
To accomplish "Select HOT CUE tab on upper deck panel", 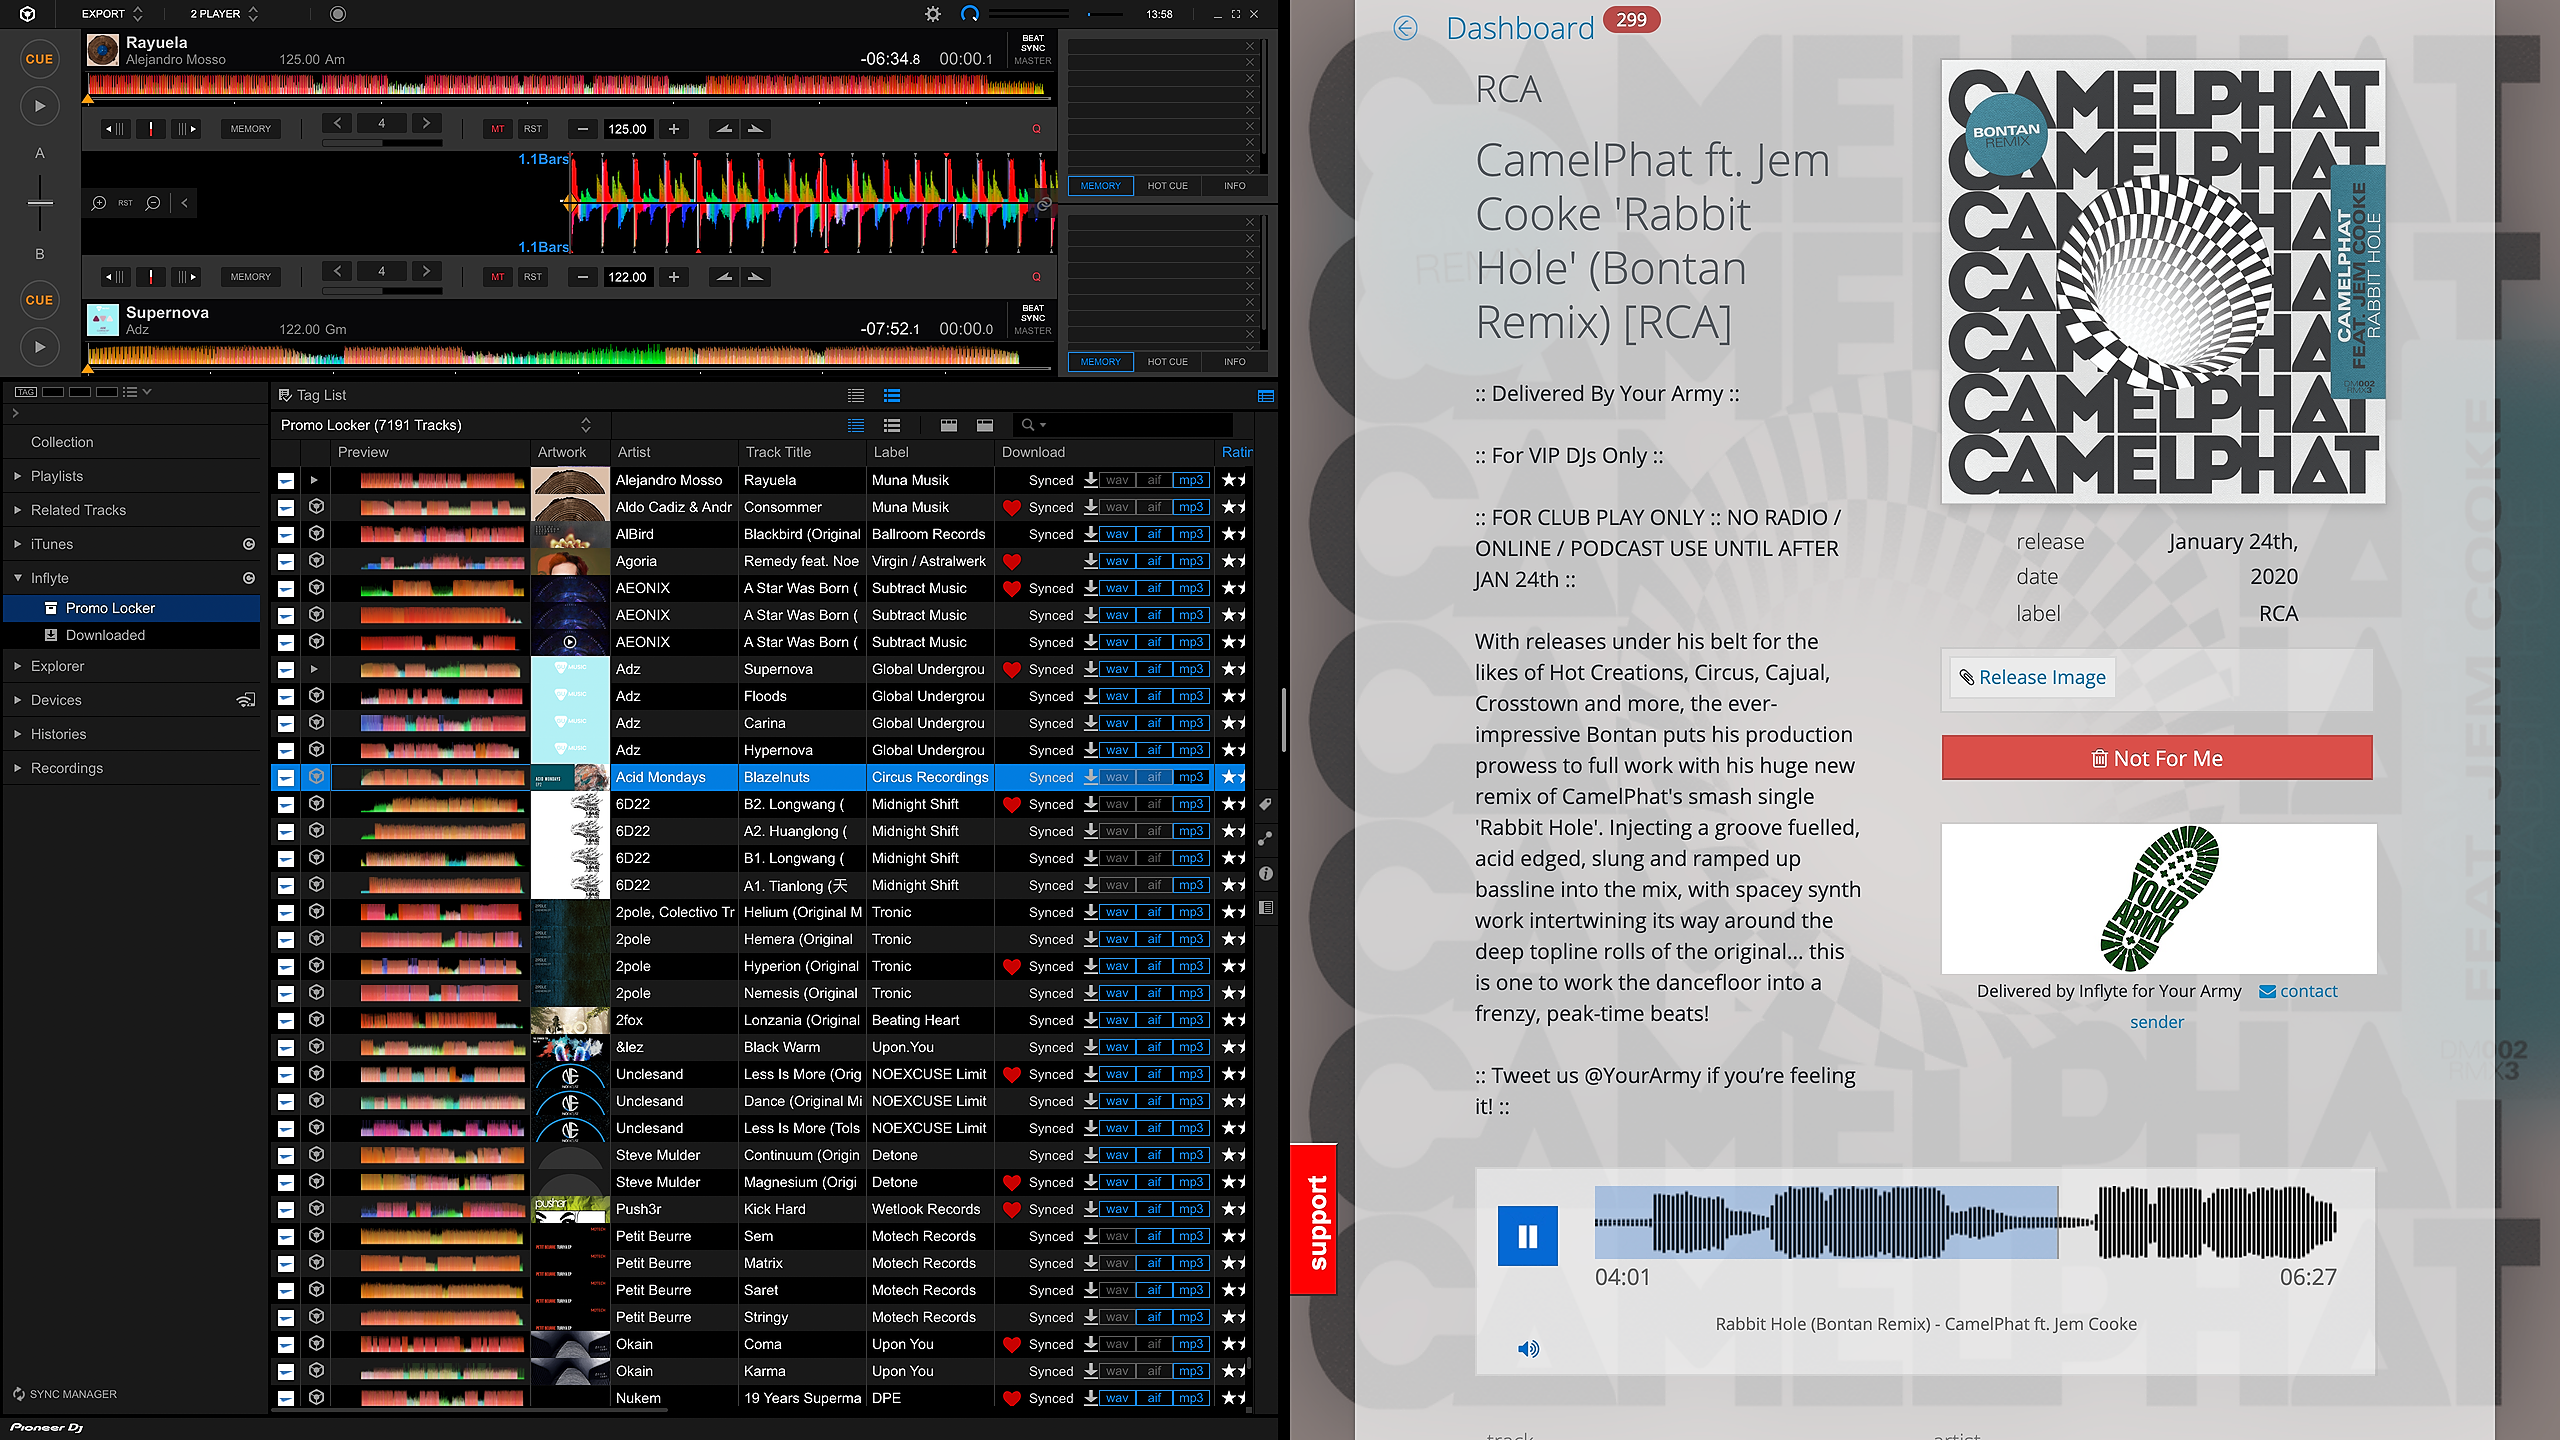I will (x=1167, y=186).
